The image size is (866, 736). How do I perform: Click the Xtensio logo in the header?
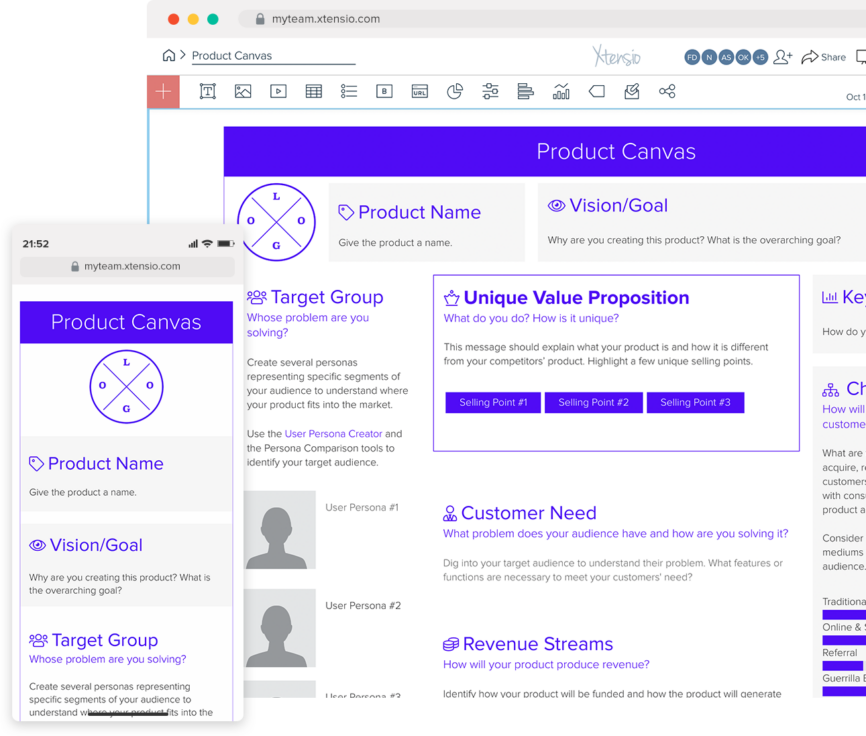[x=617, y=57]
